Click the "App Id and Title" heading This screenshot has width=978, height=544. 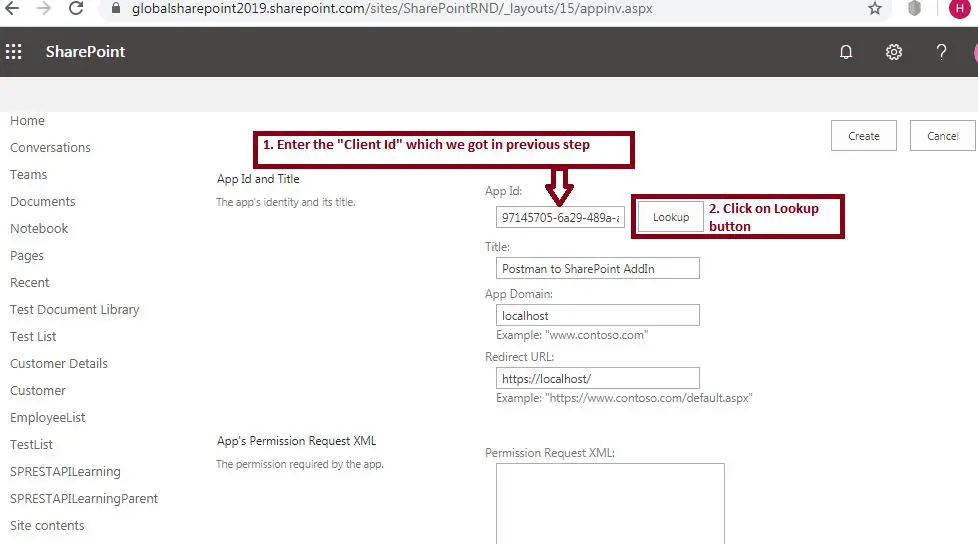(258, 179)
